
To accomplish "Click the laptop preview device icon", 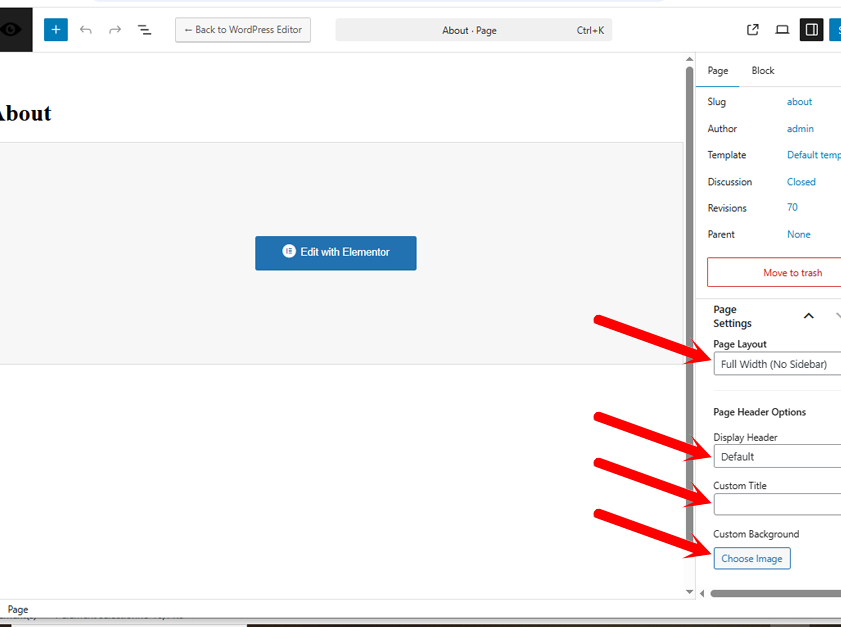I will pyautogui.click(x=782, y=30).
